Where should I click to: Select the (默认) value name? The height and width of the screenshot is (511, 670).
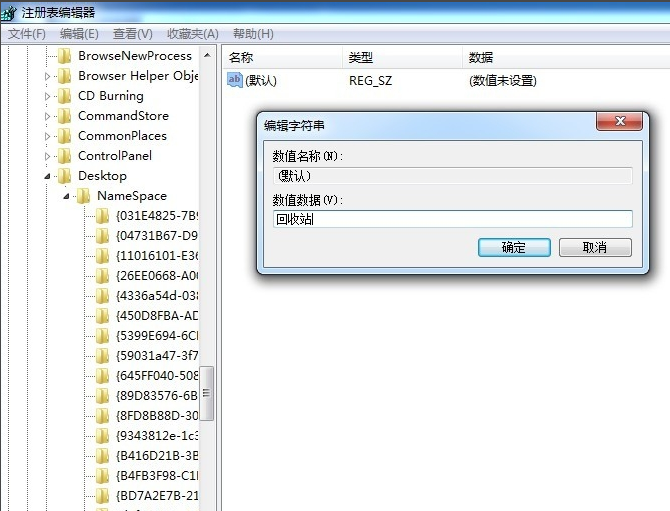[x=261, y=80]
